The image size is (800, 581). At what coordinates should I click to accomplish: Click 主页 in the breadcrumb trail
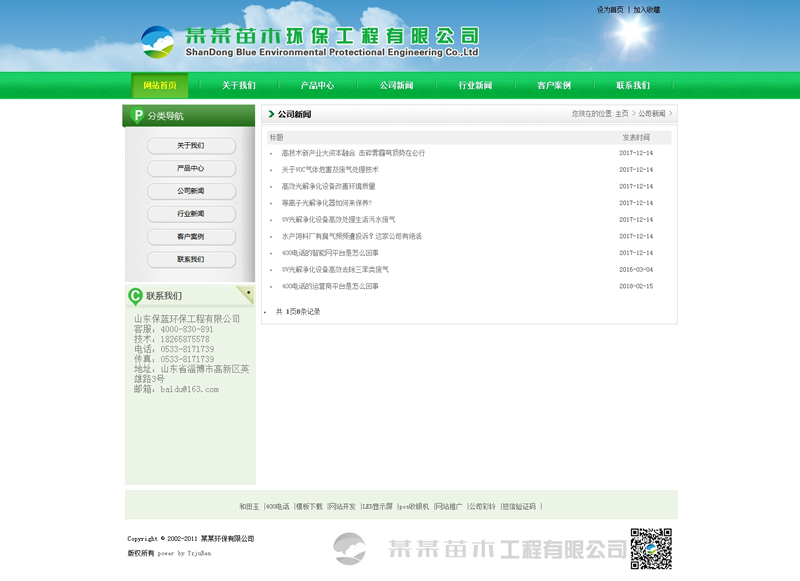(x=622, y=114)
